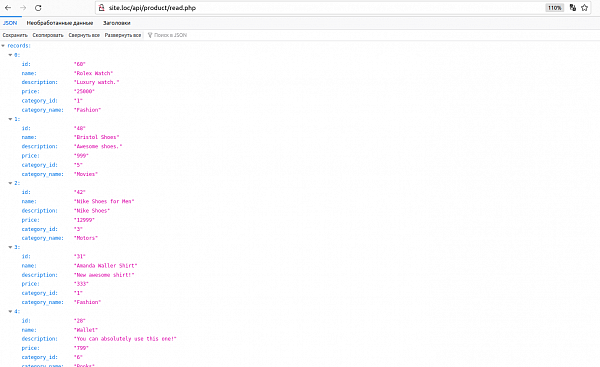Select the "Bristol Shoes" name value
This screenshot has width=600, height=367.
click(x=96, y=137)
